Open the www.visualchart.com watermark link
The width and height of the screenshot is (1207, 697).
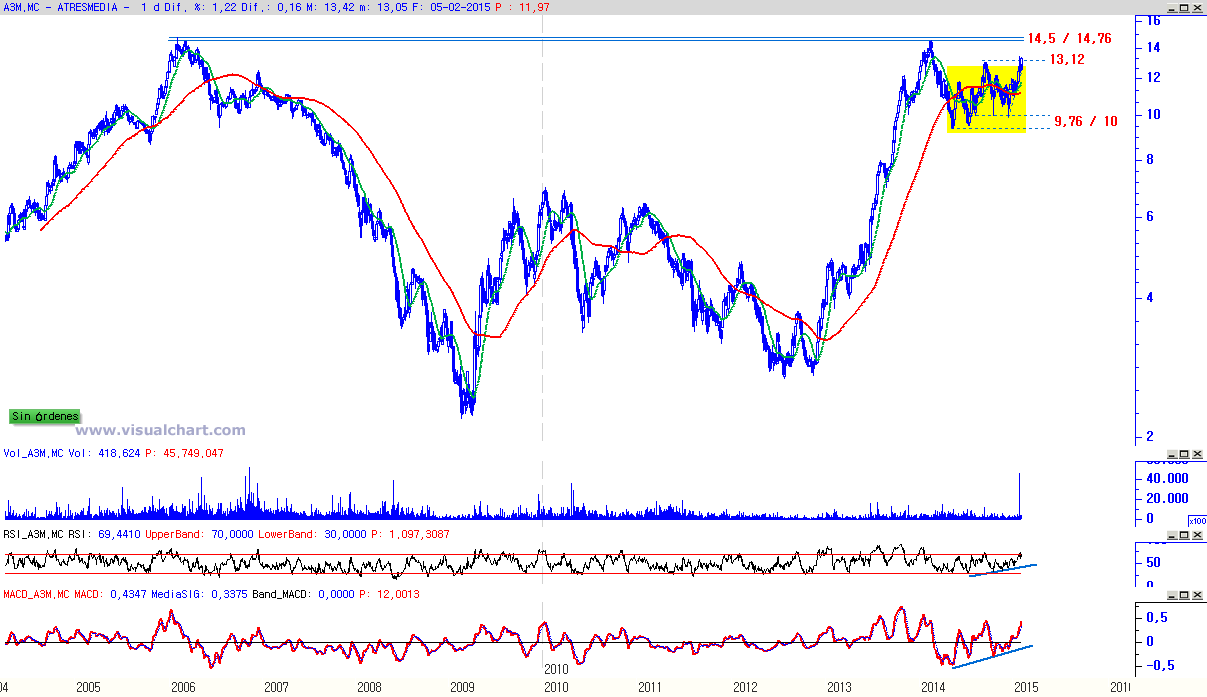tap(160, 430)
